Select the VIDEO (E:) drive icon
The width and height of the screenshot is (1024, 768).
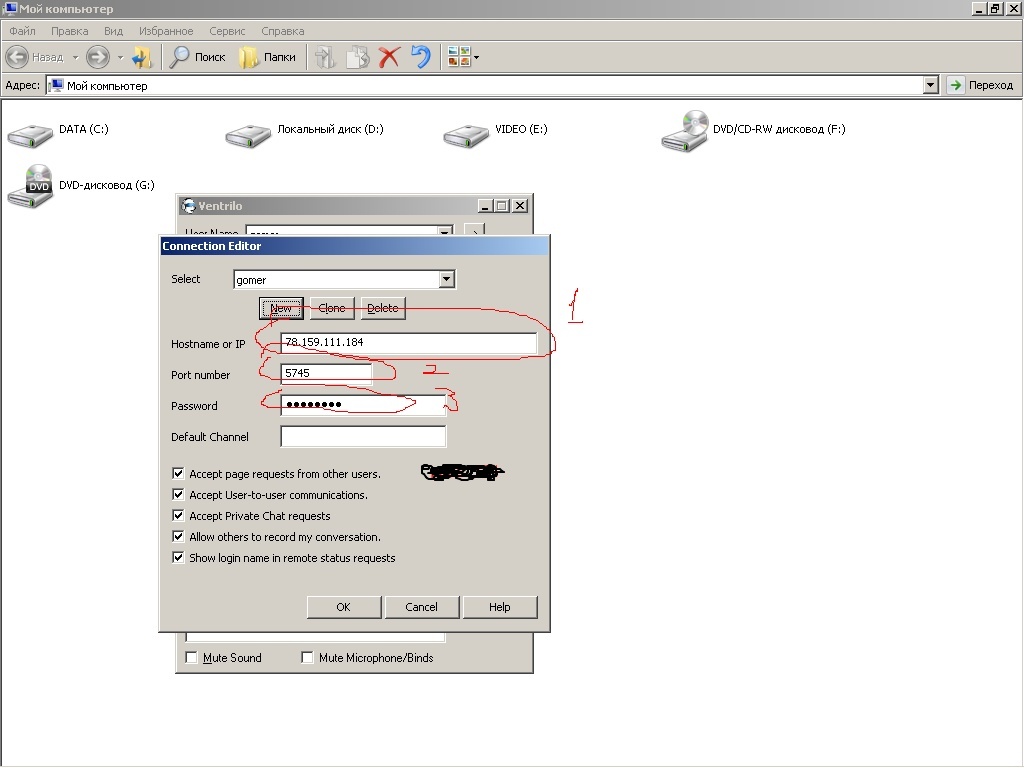coord(466,135)
